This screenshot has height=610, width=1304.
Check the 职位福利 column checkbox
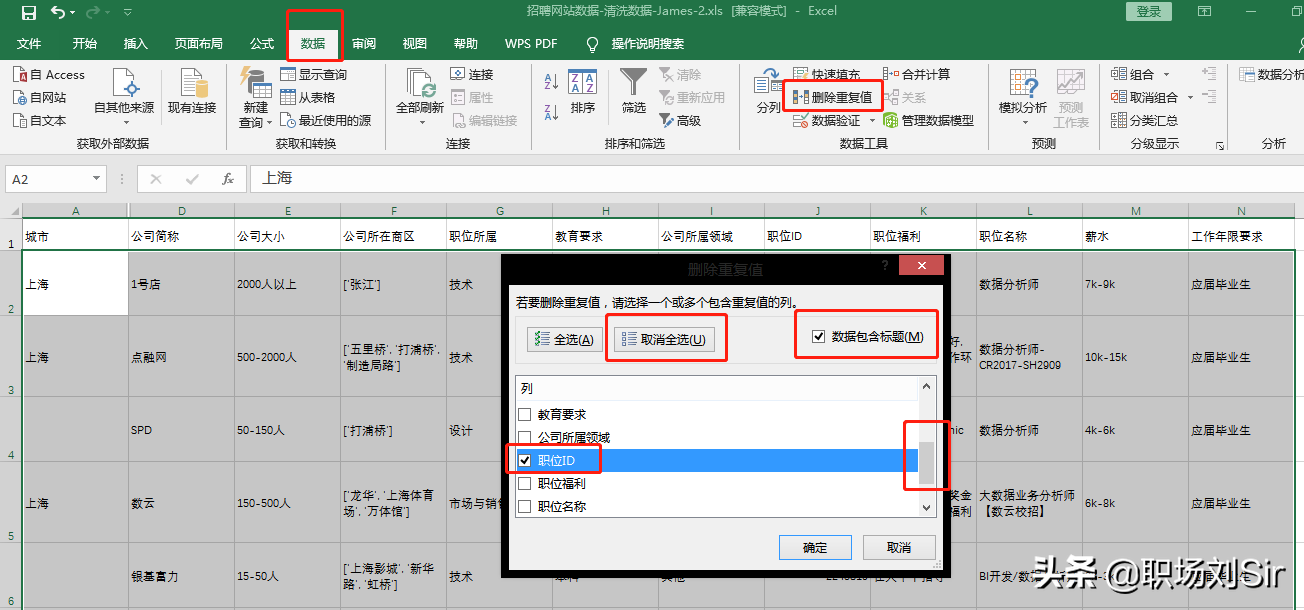pyautogui.click(x=524, y=484)
